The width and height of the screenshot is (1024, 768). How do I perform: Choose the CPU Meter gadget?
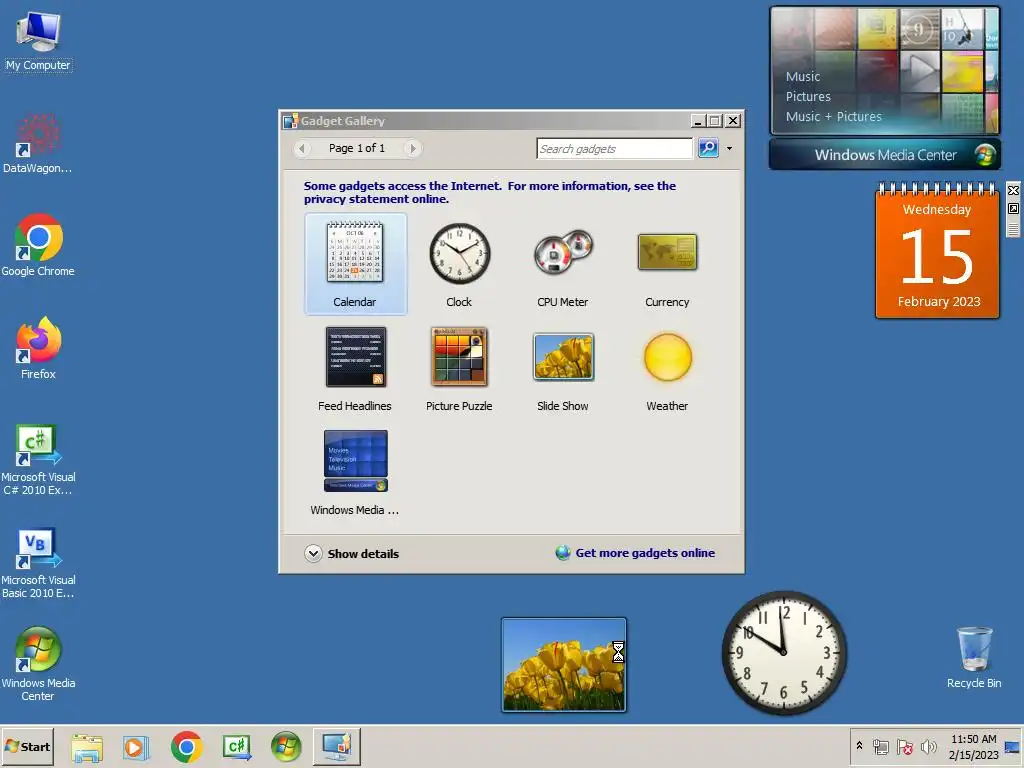coord(562,264)
